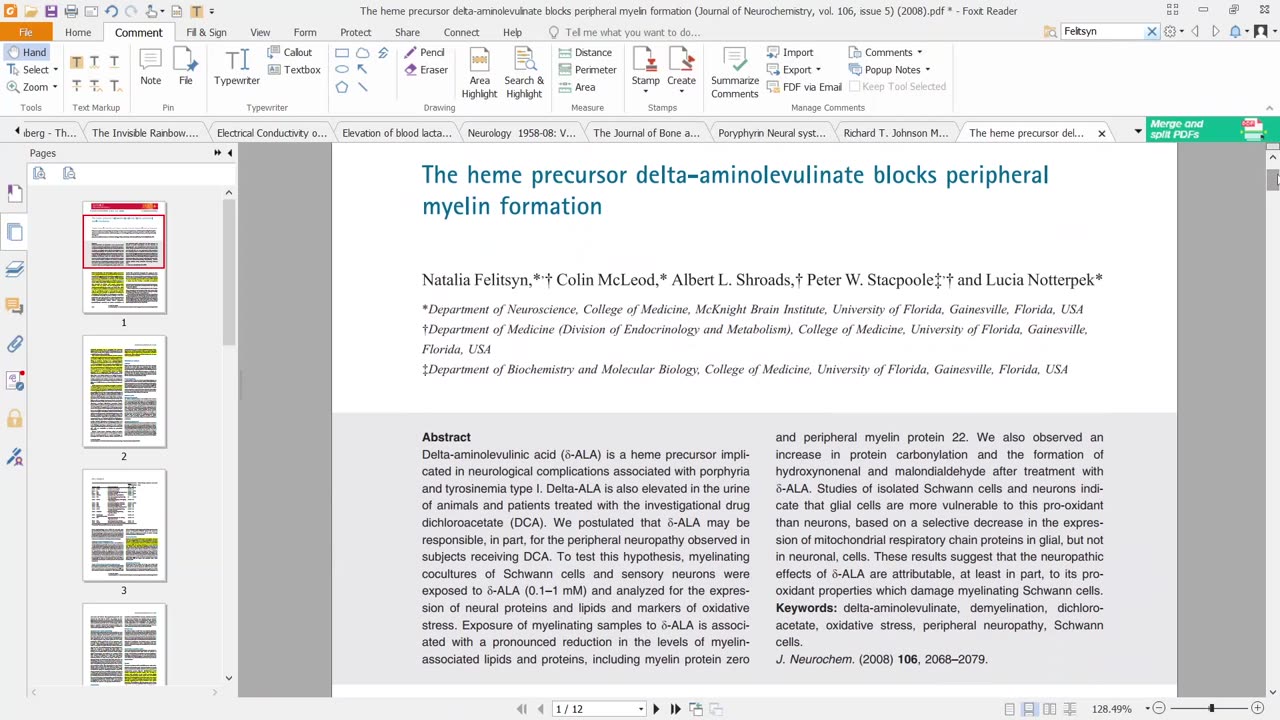Insert a Callout text box
Viewport: 1280px width, 720px height.
[x=290, y=52]
